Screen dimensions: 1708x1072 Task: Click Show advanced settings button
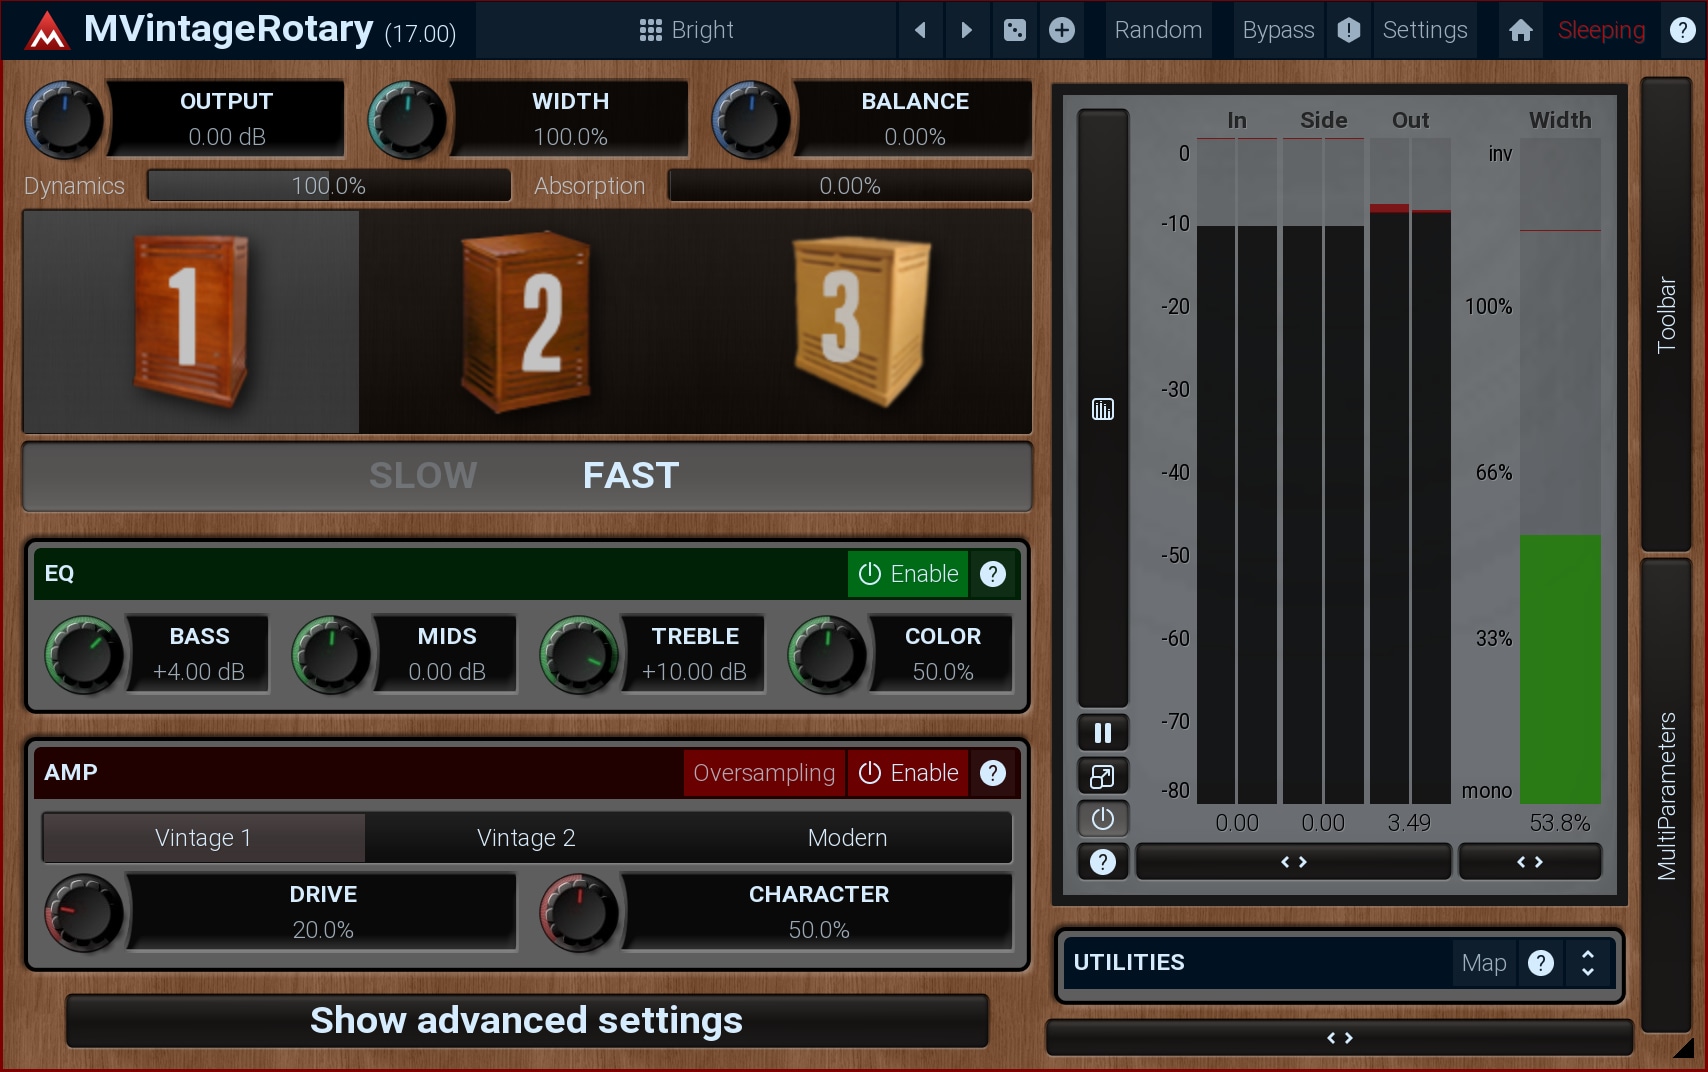click(x=527, y=1021)
